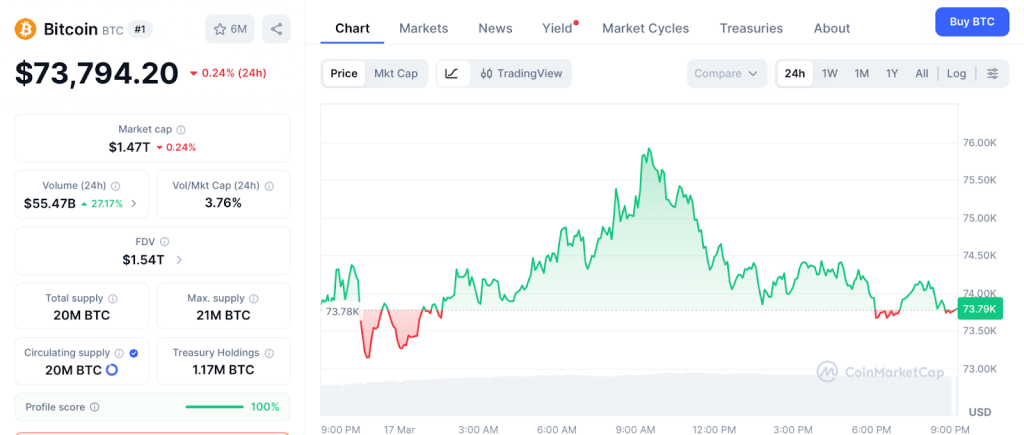Click the Profile score progress bar
Image resolution: width=1024 pixels, height=435 pixels.
point(214,407)
